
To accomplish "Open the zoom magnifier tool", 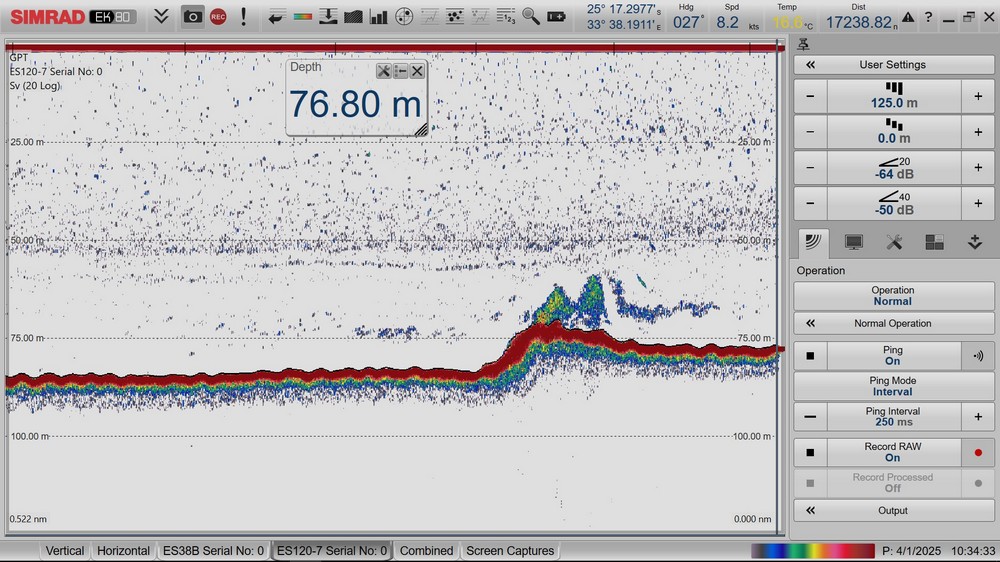I will pyautogui.click(x=531, y=17).
